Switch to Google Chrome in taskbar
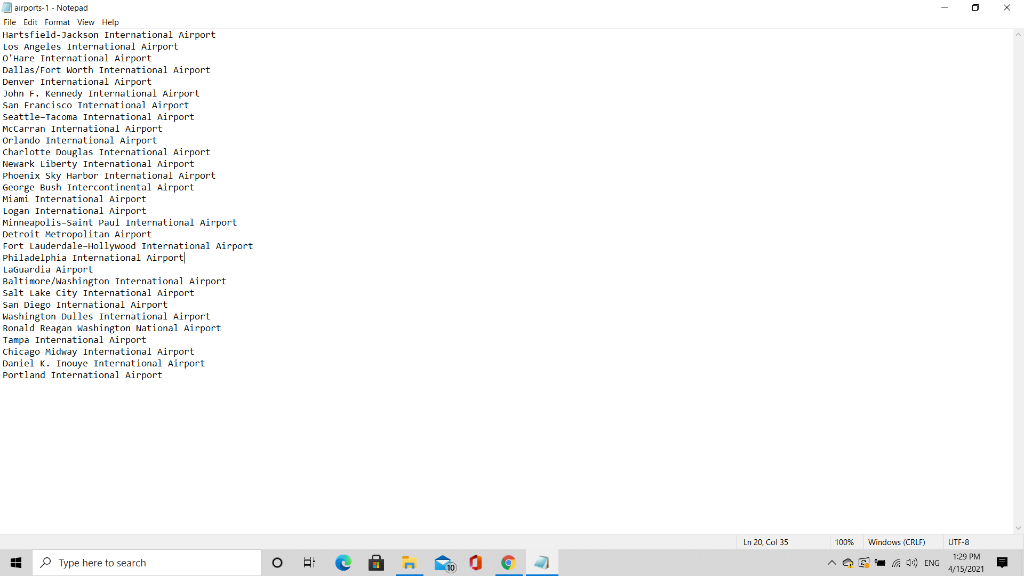This screenshot has width=1024, height=576. pyautogui.click(x=508, y=563)
